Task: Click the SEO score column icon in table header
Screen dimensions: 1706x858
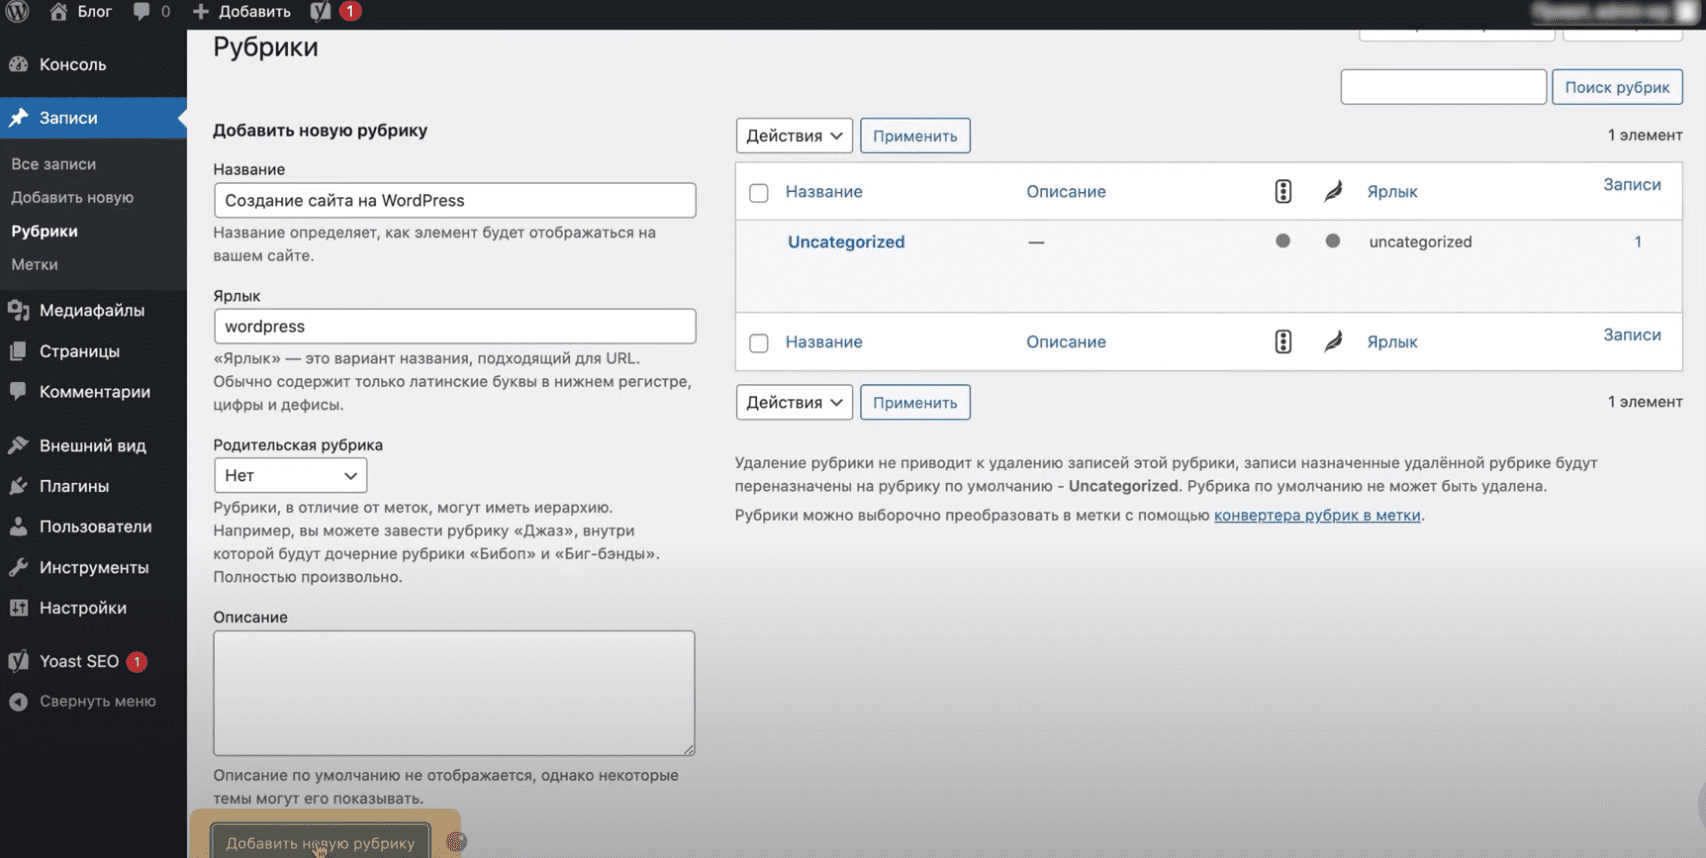Action: [x=1283, y=191]
